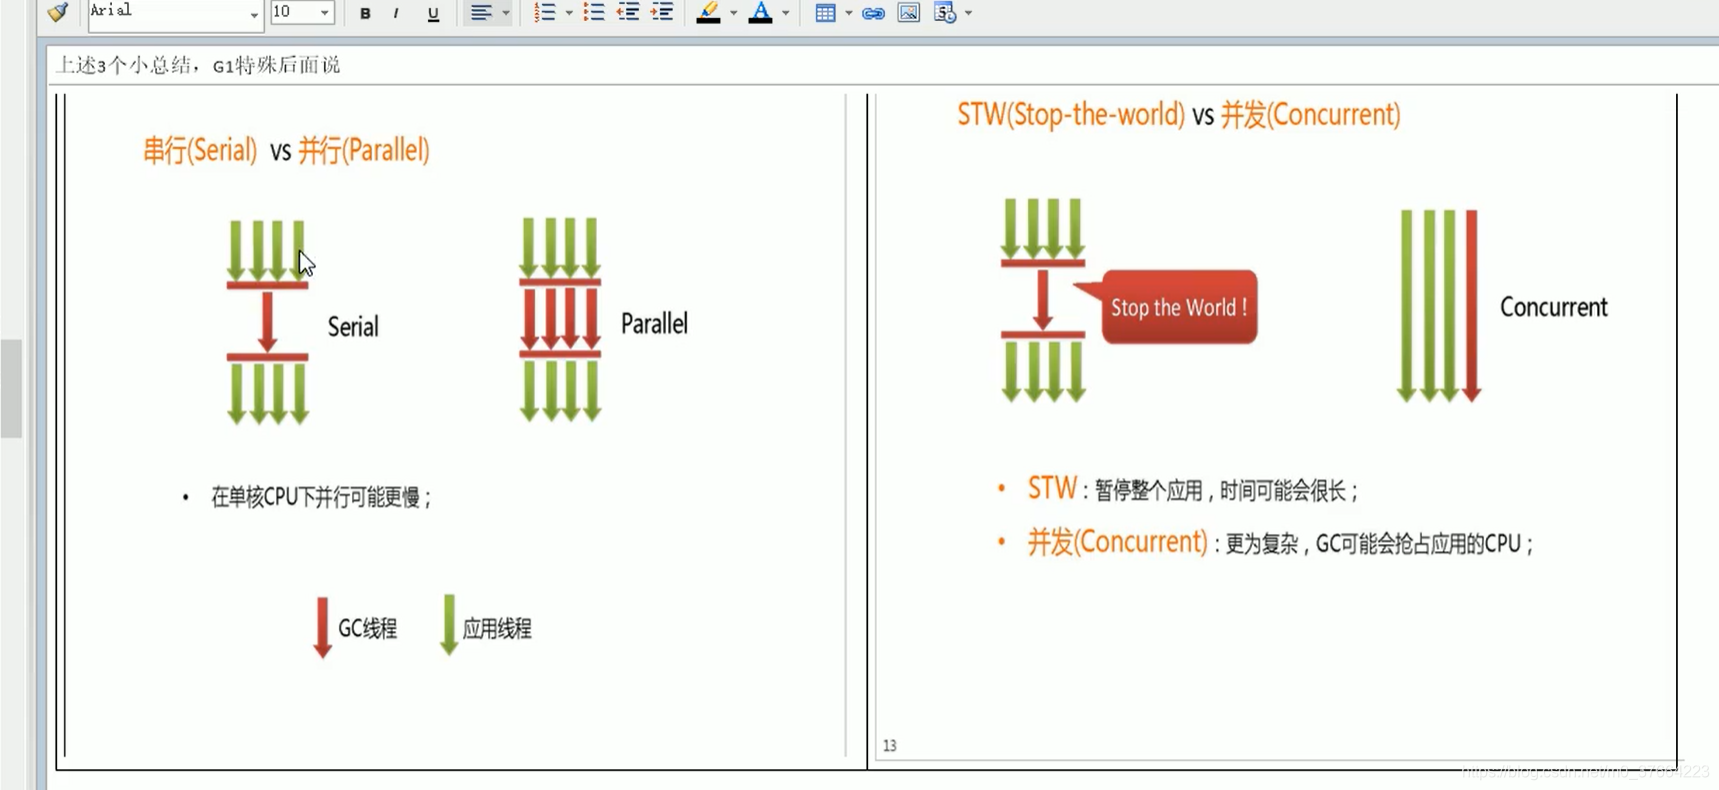Click the numbered list icon

tap(545, 13)
